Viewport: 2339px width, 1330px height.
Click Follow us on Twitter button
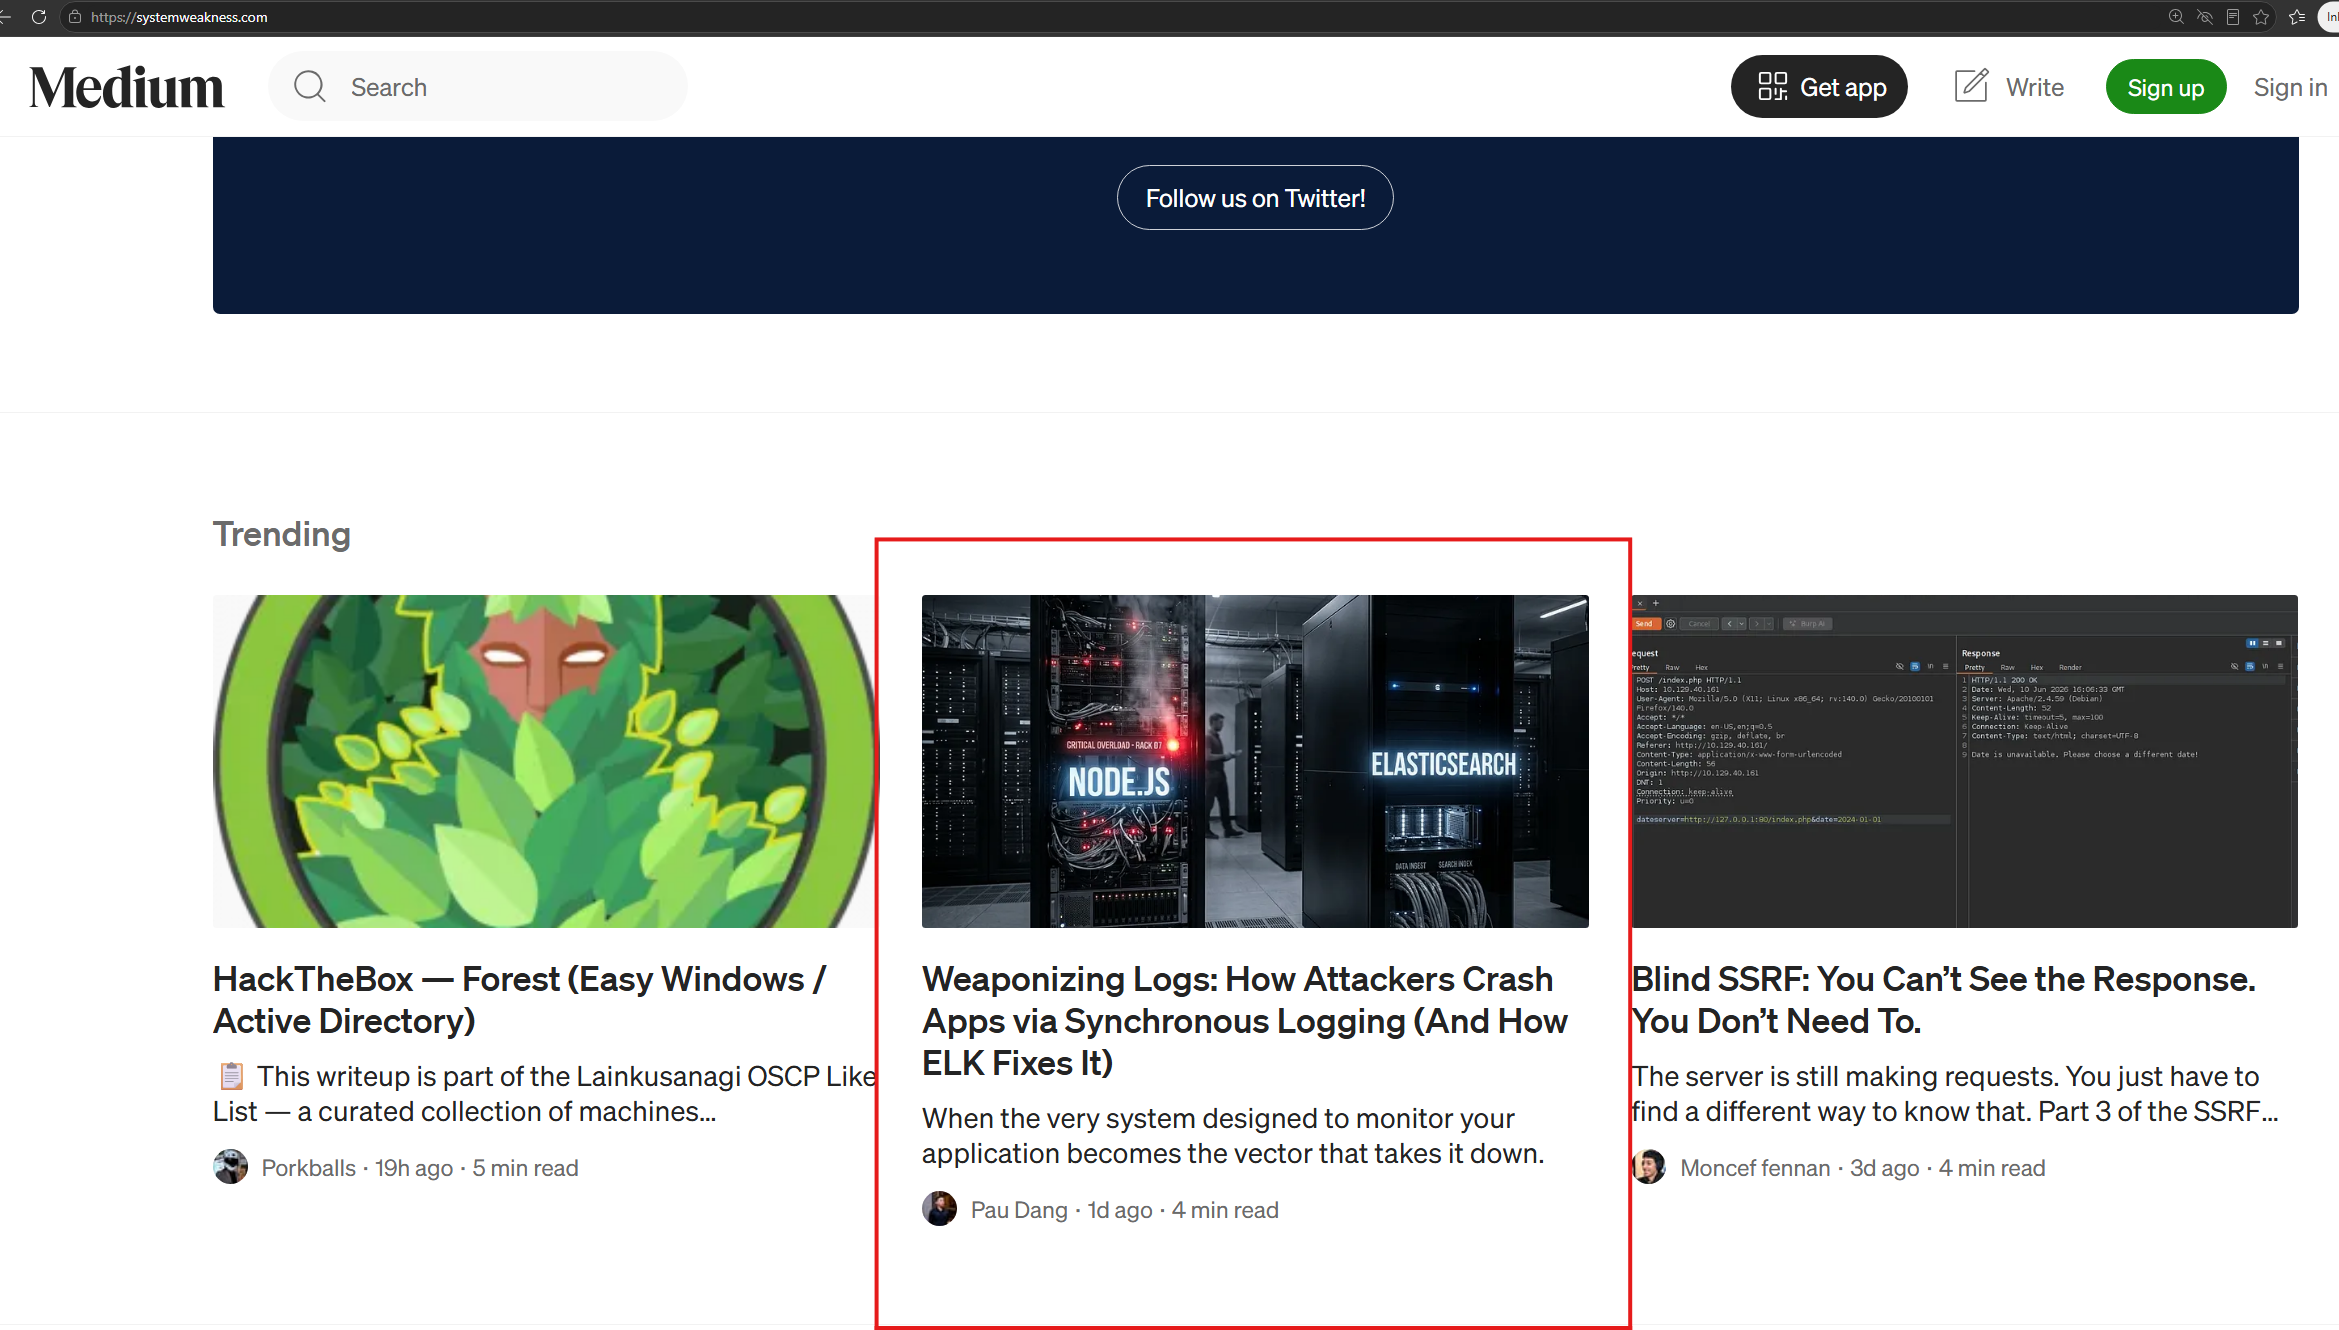pyautogui.click(x=1255, y=198)
